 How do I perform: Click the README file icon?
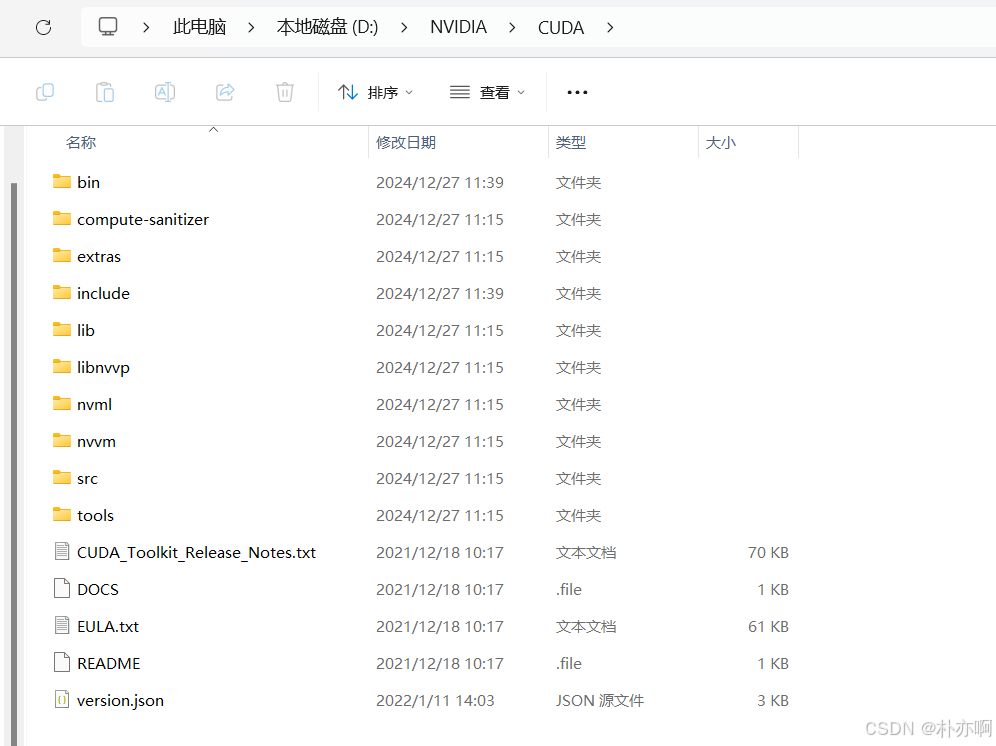[62, 662]
